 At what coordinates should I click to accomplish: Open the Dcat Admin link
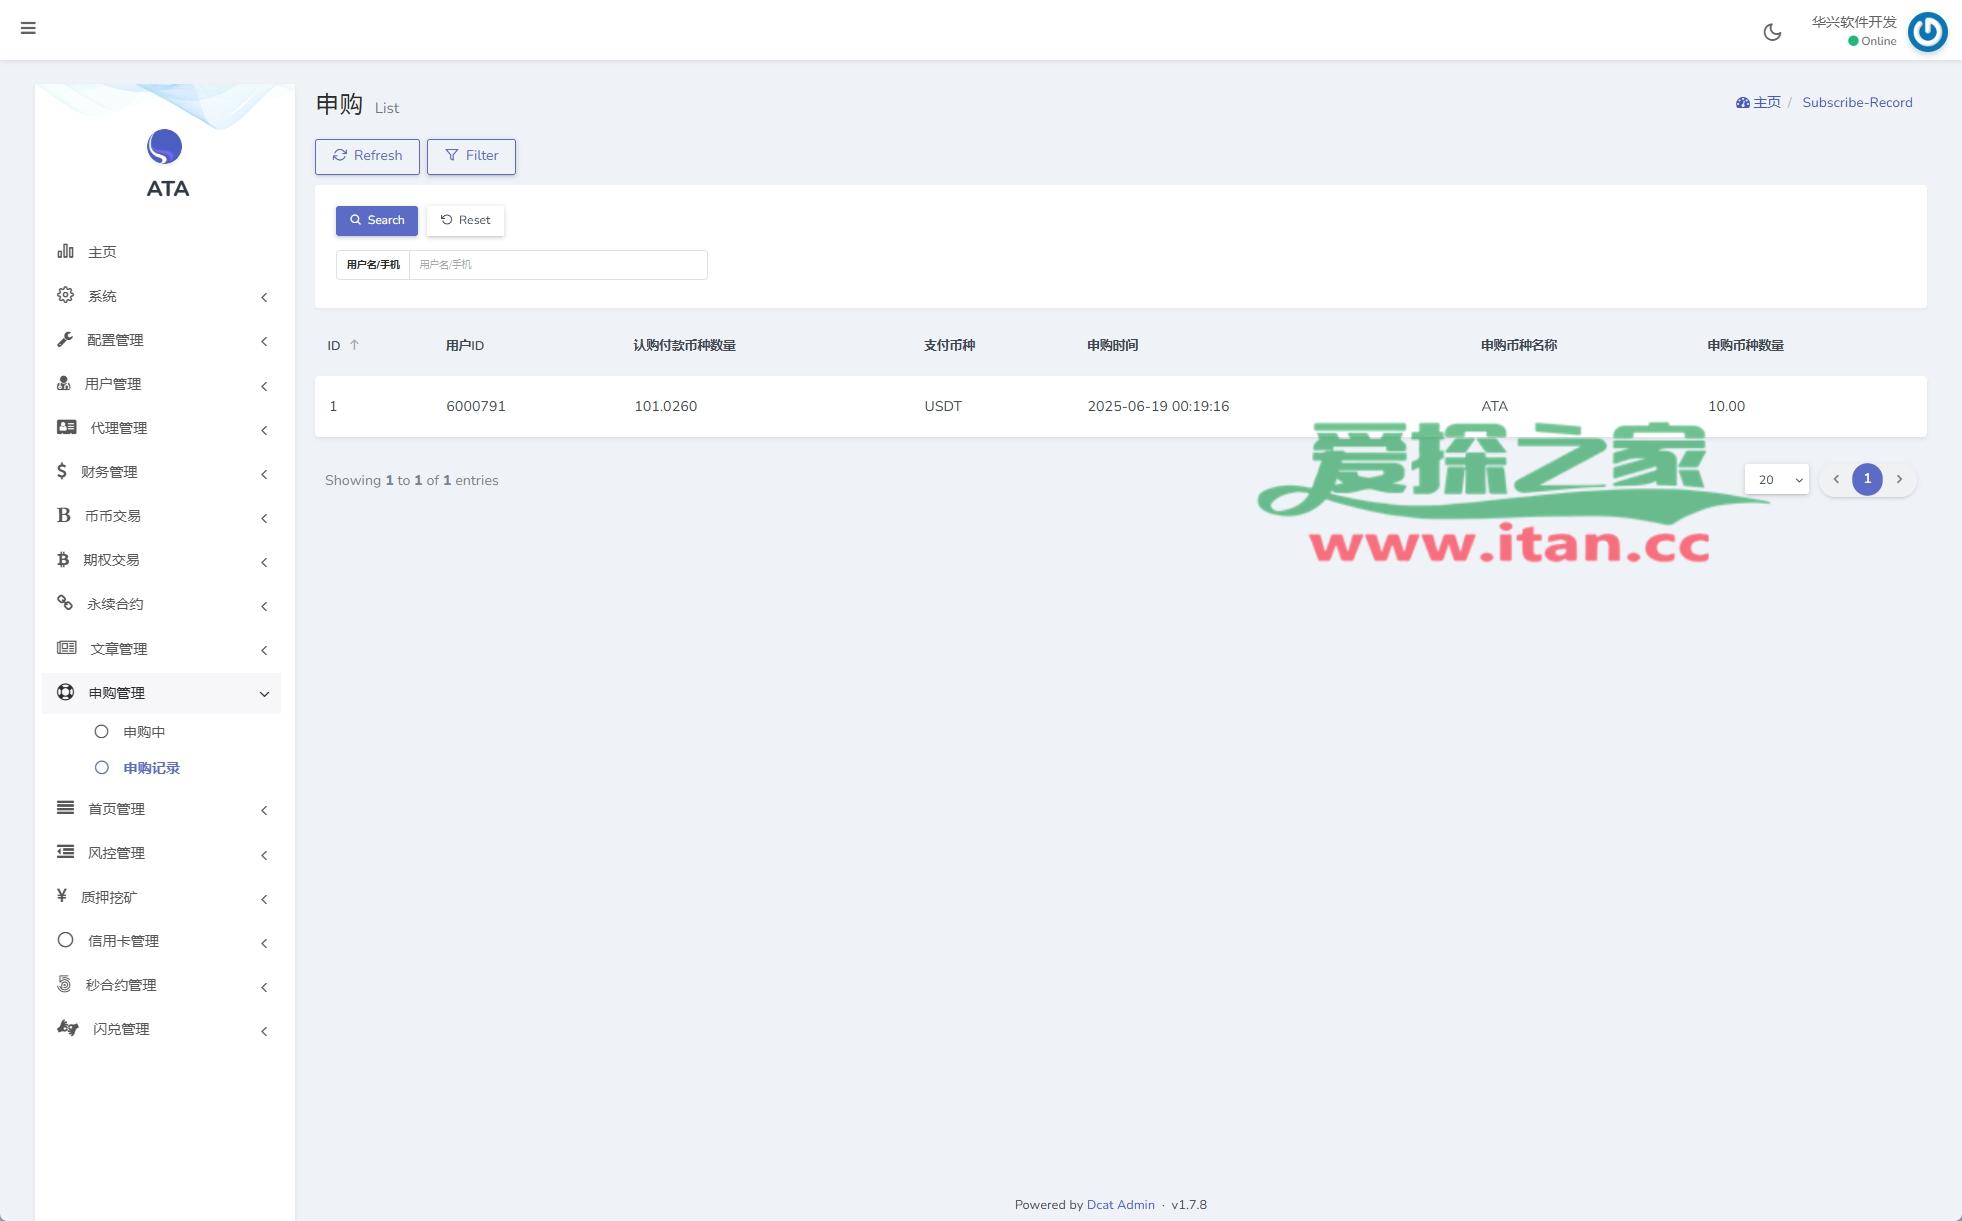point(1120,1205)
